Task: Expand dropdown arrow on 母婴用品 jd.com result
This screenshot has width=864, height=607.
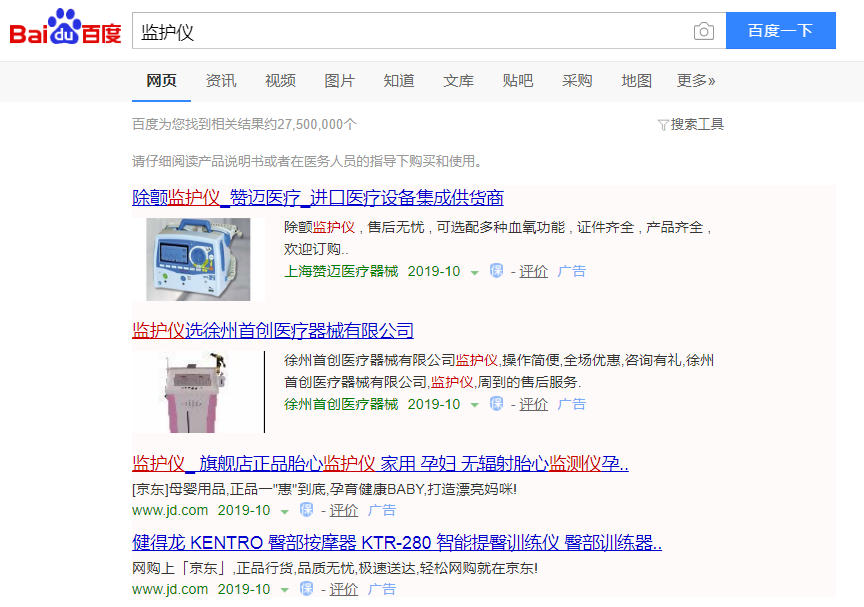Action: pyautogui.click(x=284, y=511)
